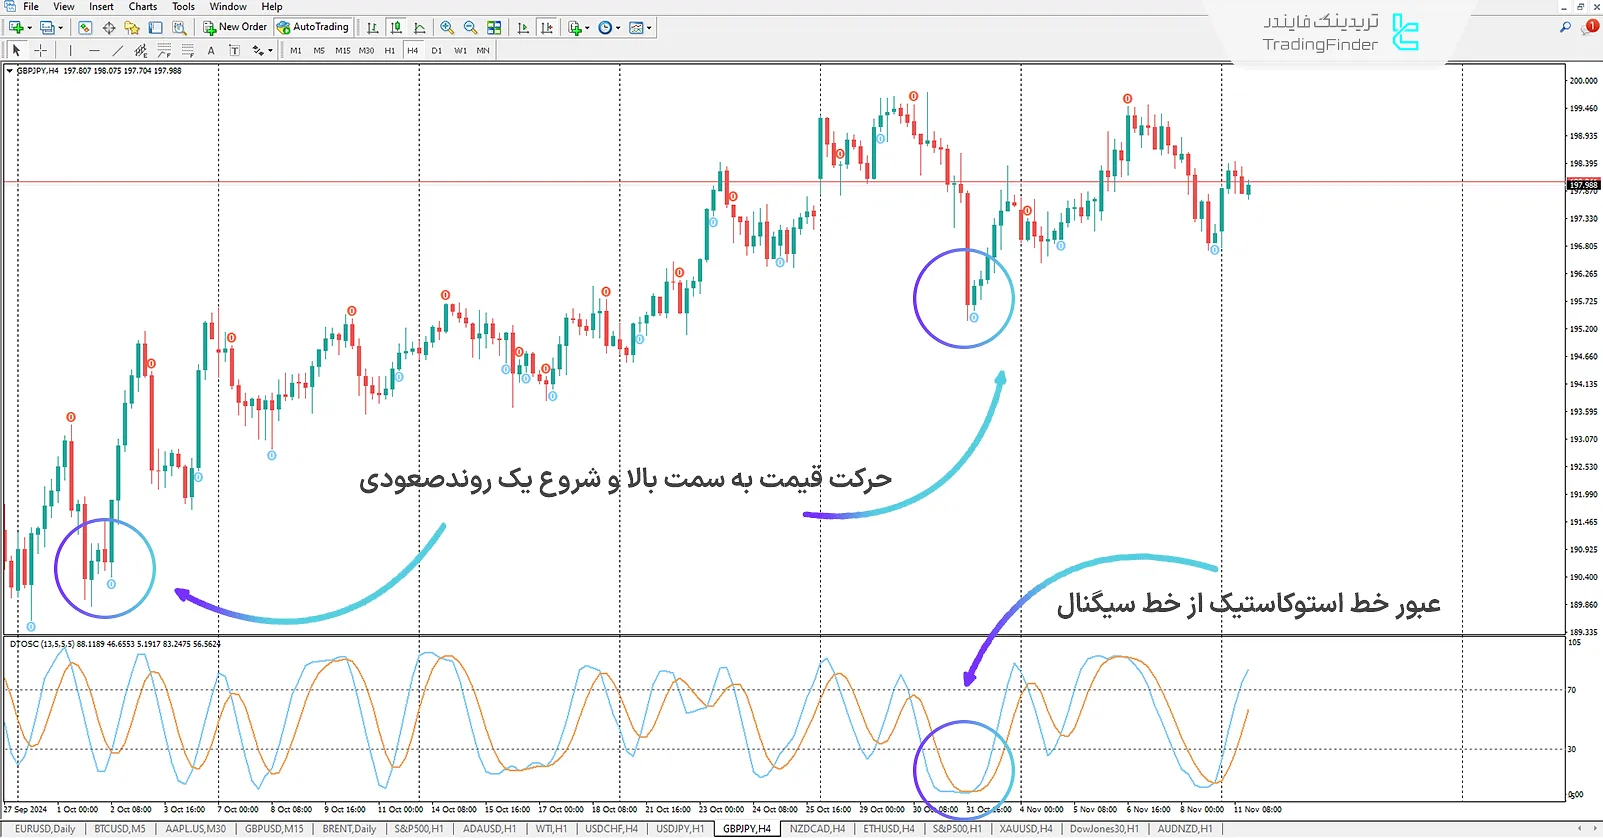The image size is (1603, 838).
Task: Switch to the BRENT,Daily chart tab
Action: tap(349, 829)
